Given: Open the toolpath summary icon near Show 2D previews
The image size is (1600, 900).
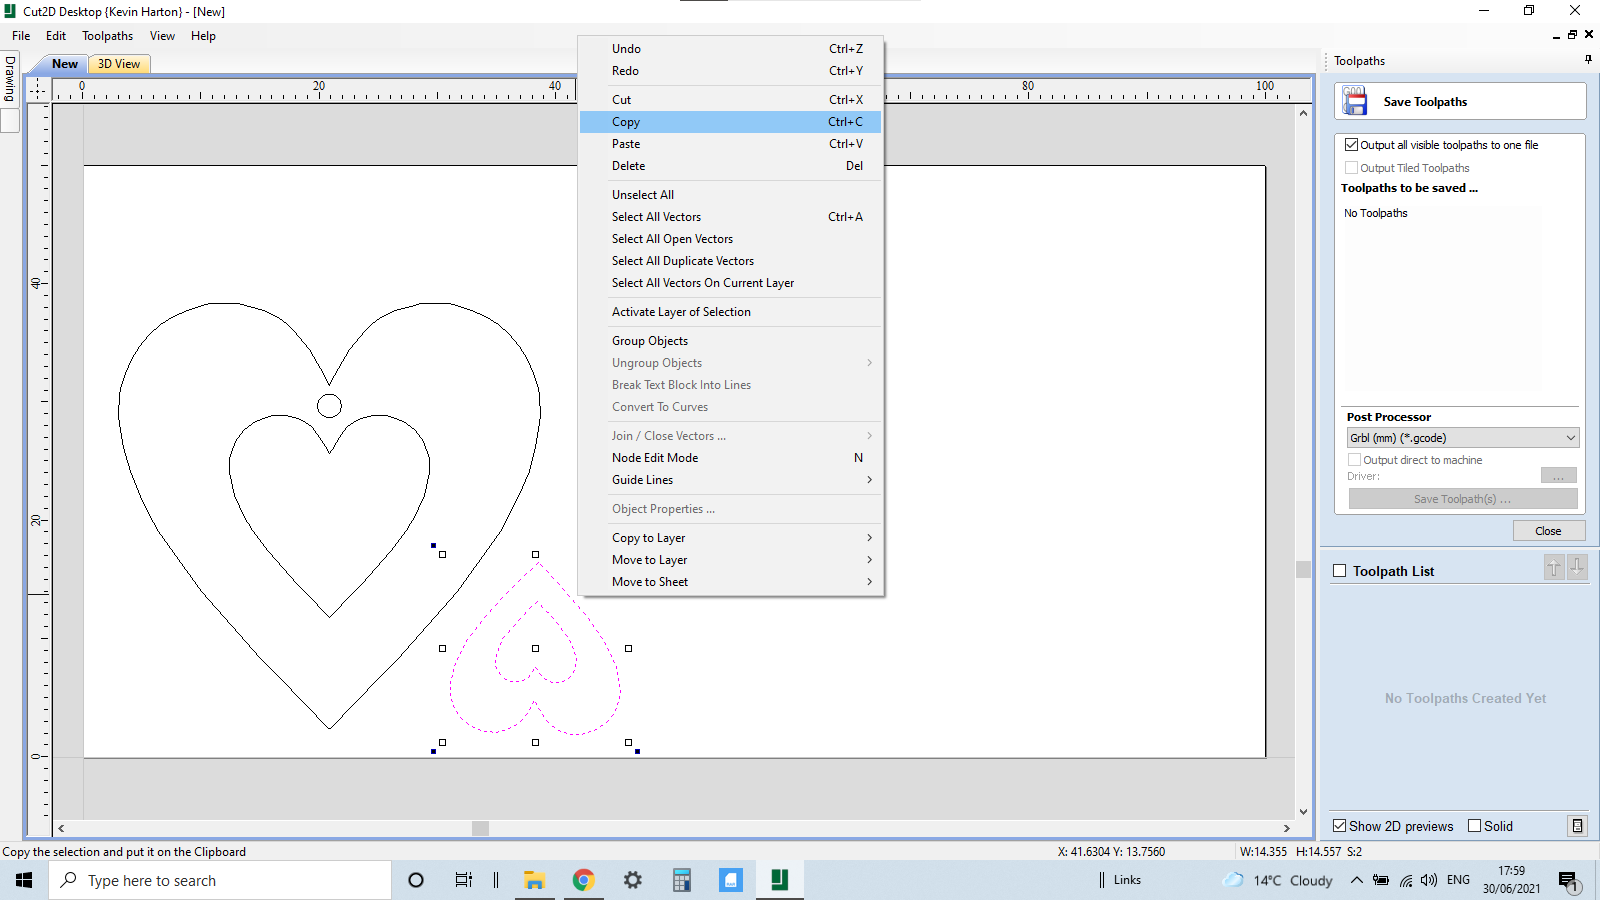Looking at the screenshot, I should tap(1578, 825).
